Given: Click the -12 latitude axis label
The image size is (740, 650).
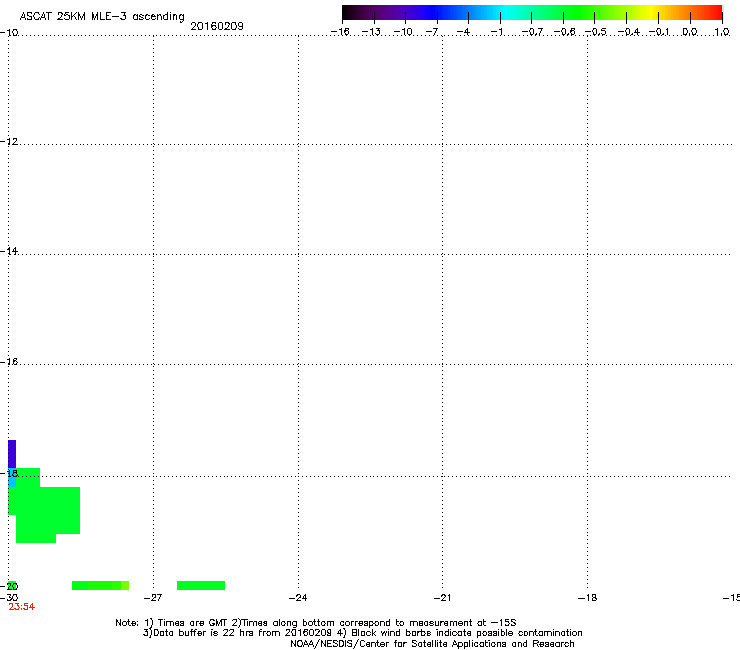Looking at the screenshot, I should pos(9,142).
